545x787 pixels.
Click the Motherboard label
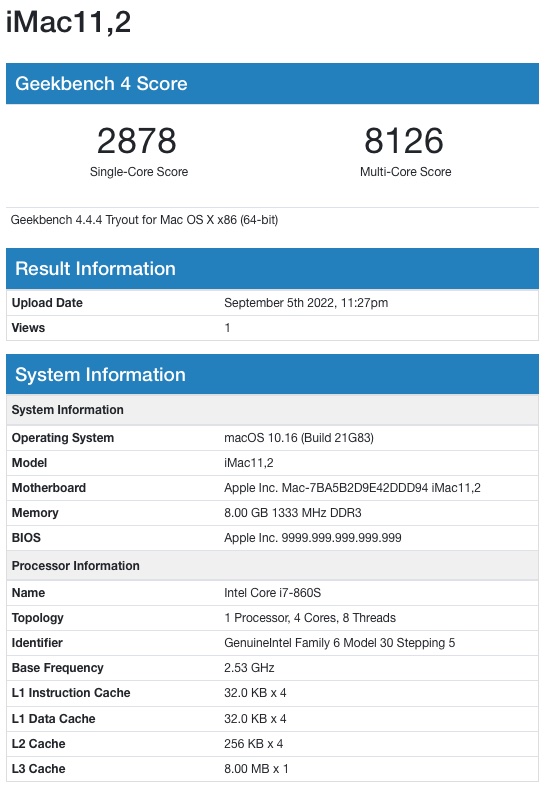49,488
